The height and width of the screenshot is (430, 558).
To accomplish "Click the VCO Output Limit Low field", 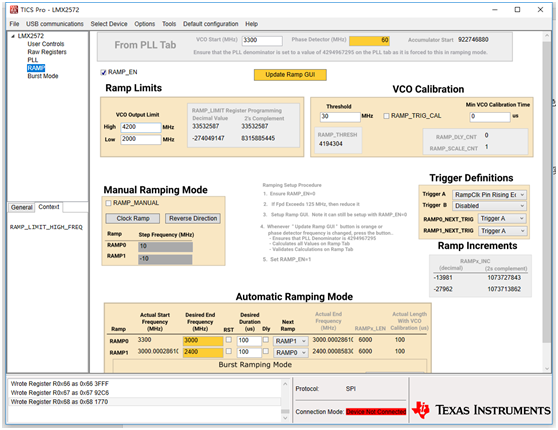I will pos(141,139).
